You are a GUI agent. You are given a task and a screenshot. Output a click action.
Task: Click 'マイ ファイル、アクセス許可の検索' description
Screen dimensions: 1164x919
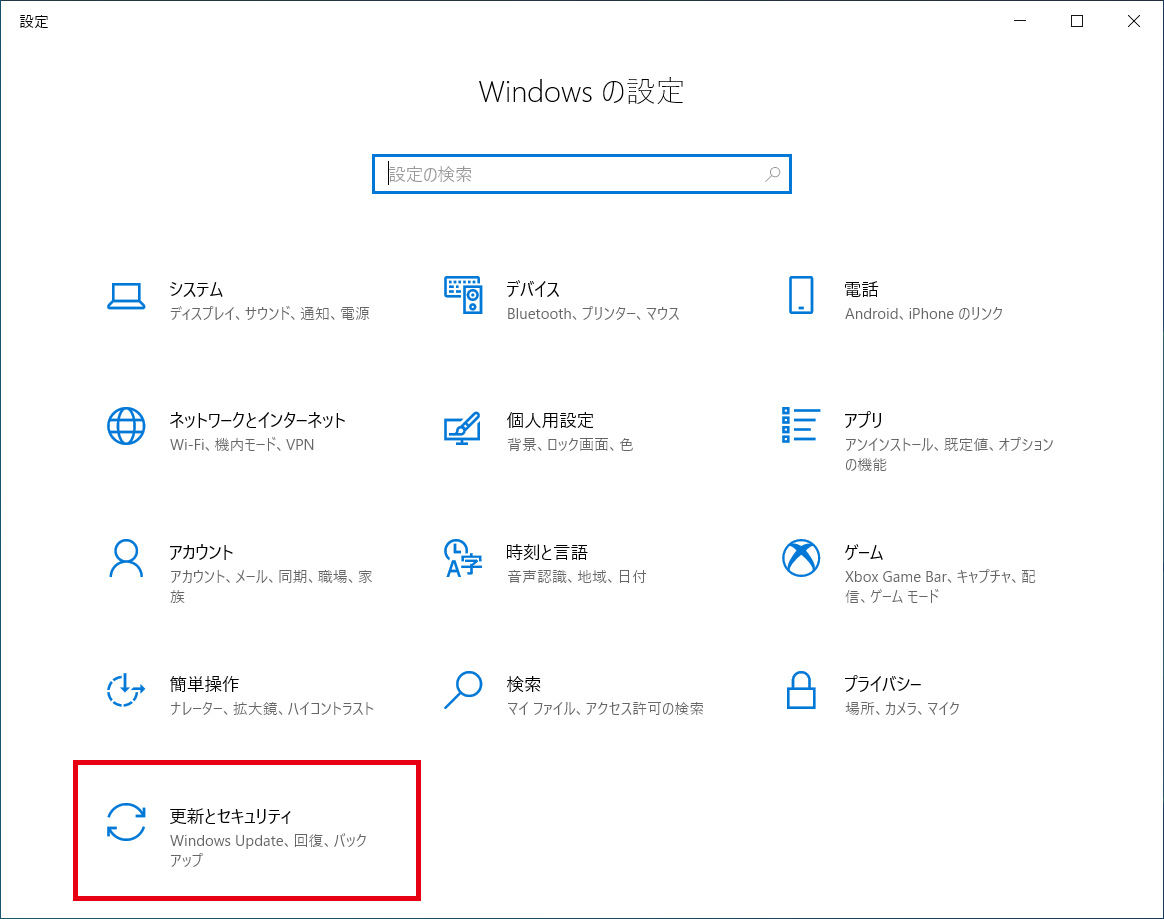click(x=605, y=708)
